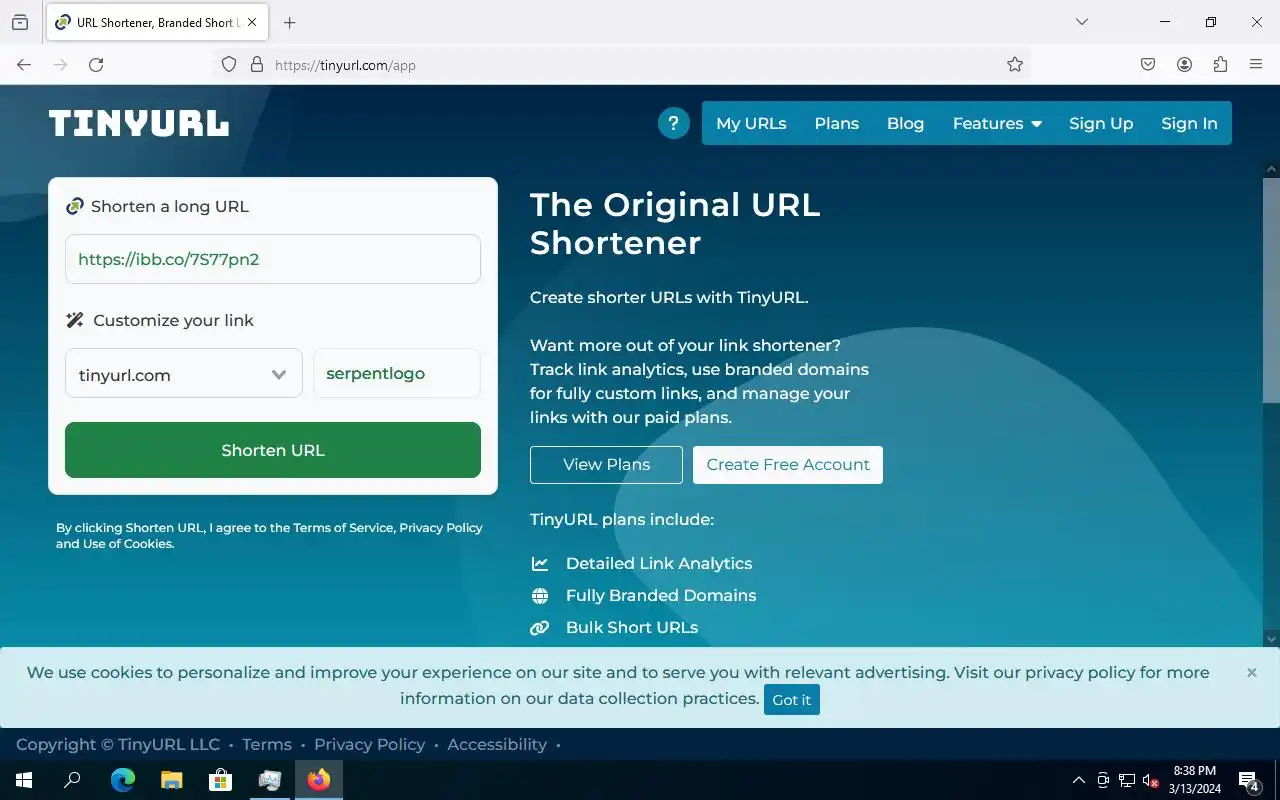Image resolution: width=1280 pixels, height=800 pixels.
Task: Bookmark this page with star icon
Action: (x=1015, y=64)
